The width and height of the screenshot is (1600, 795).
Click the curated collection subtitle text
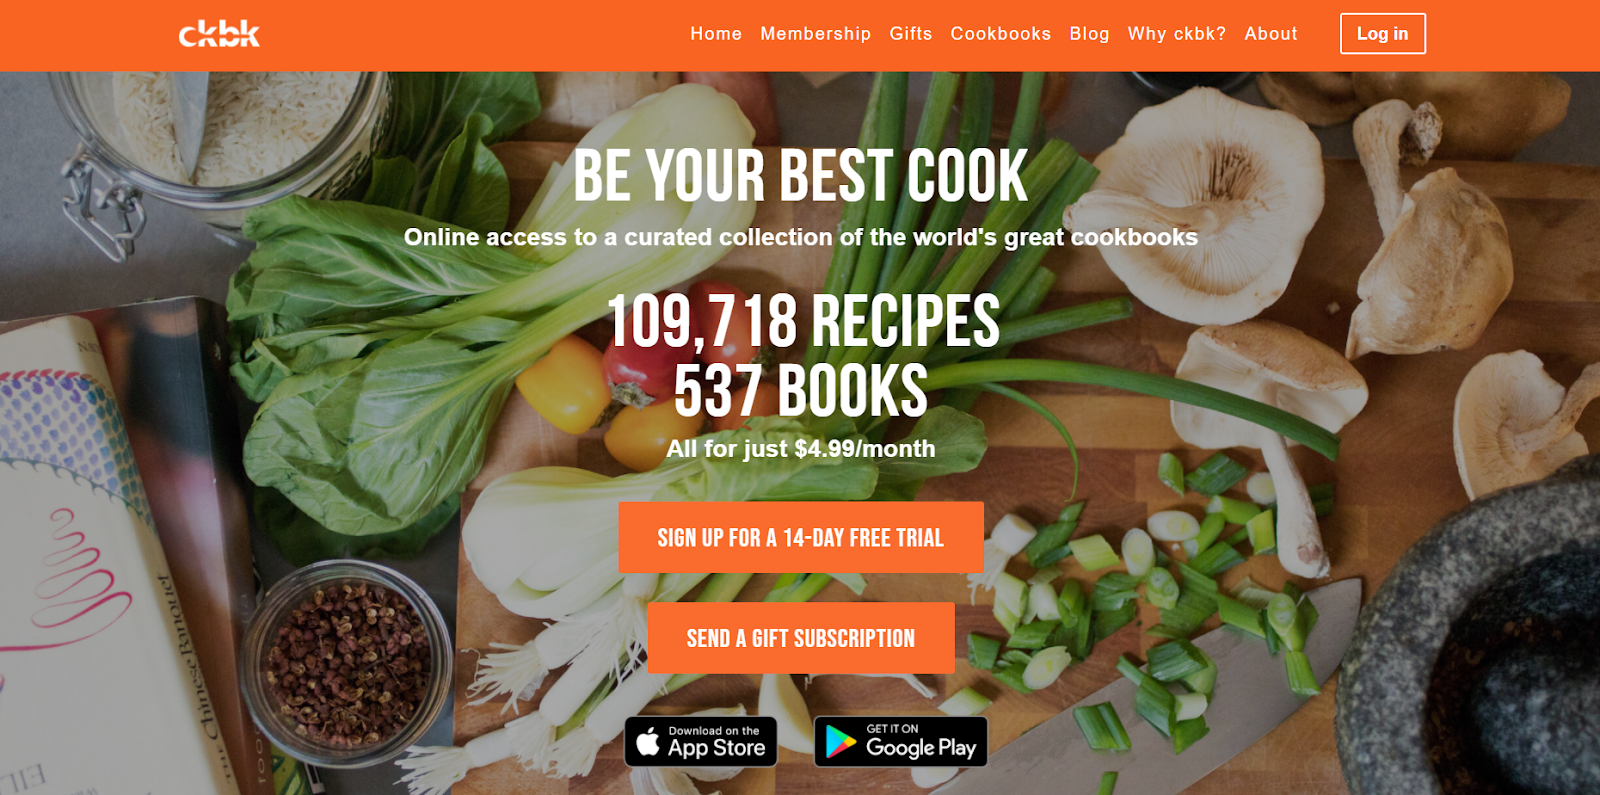800,238
